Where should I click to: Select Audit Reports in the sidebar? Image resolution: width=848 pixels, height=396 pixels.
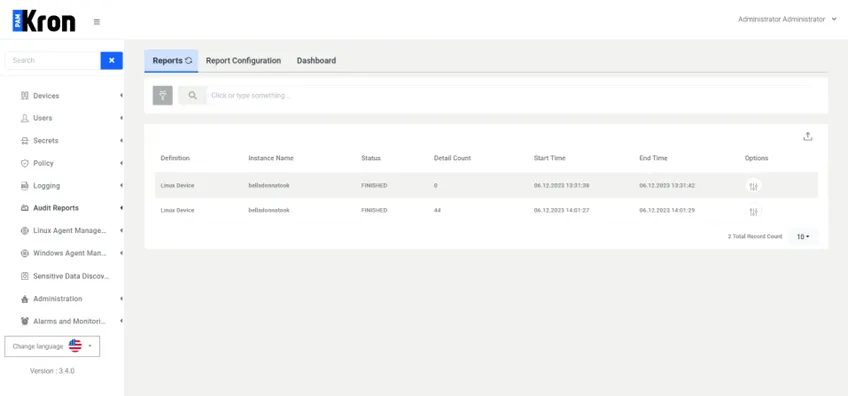click(56, 208)
